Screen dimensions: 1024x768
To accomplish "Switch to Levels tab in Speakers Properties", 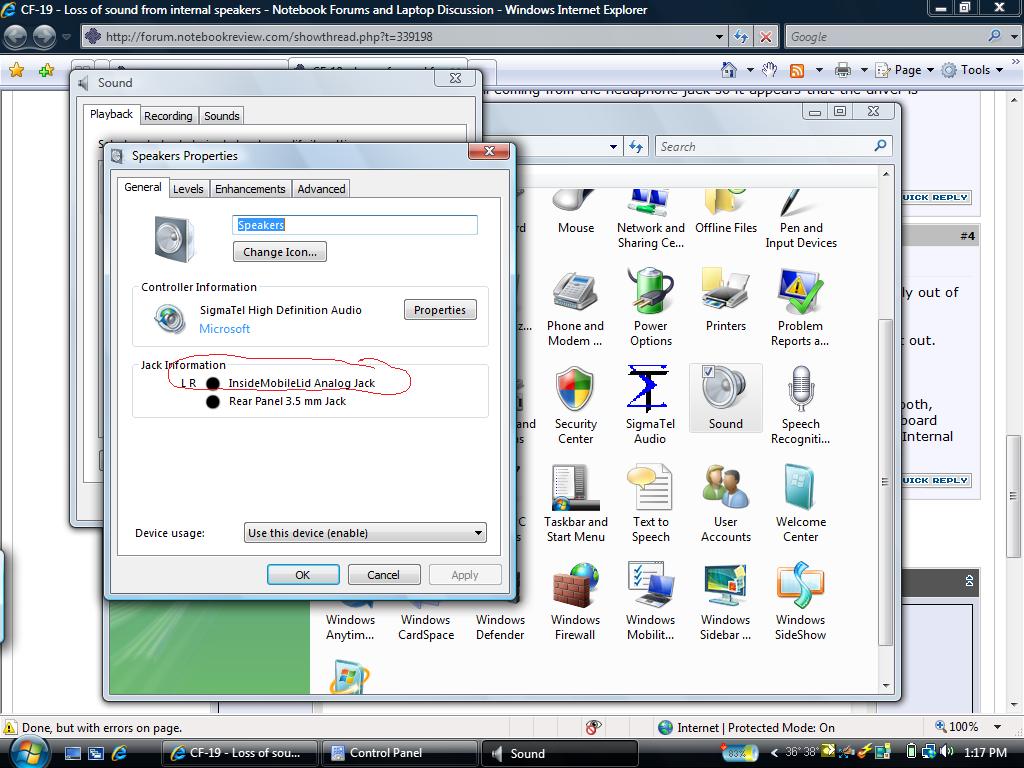I will point(188,189).
